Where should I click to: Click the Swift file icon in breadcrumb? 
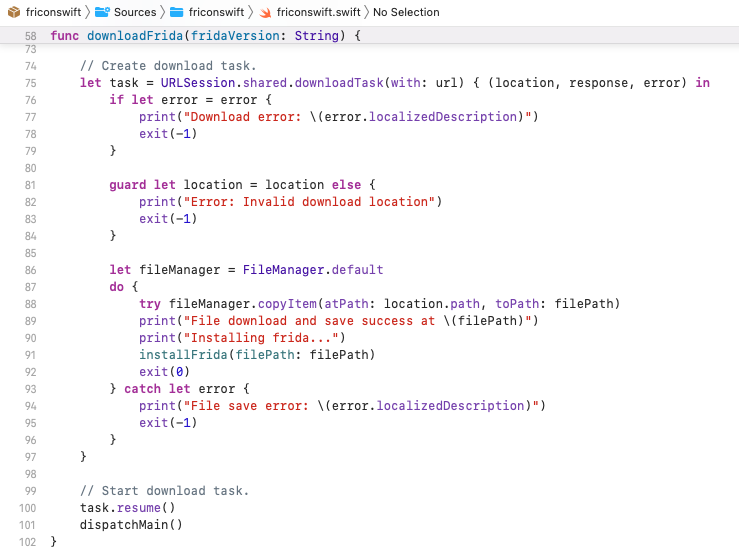click(265, 12)
